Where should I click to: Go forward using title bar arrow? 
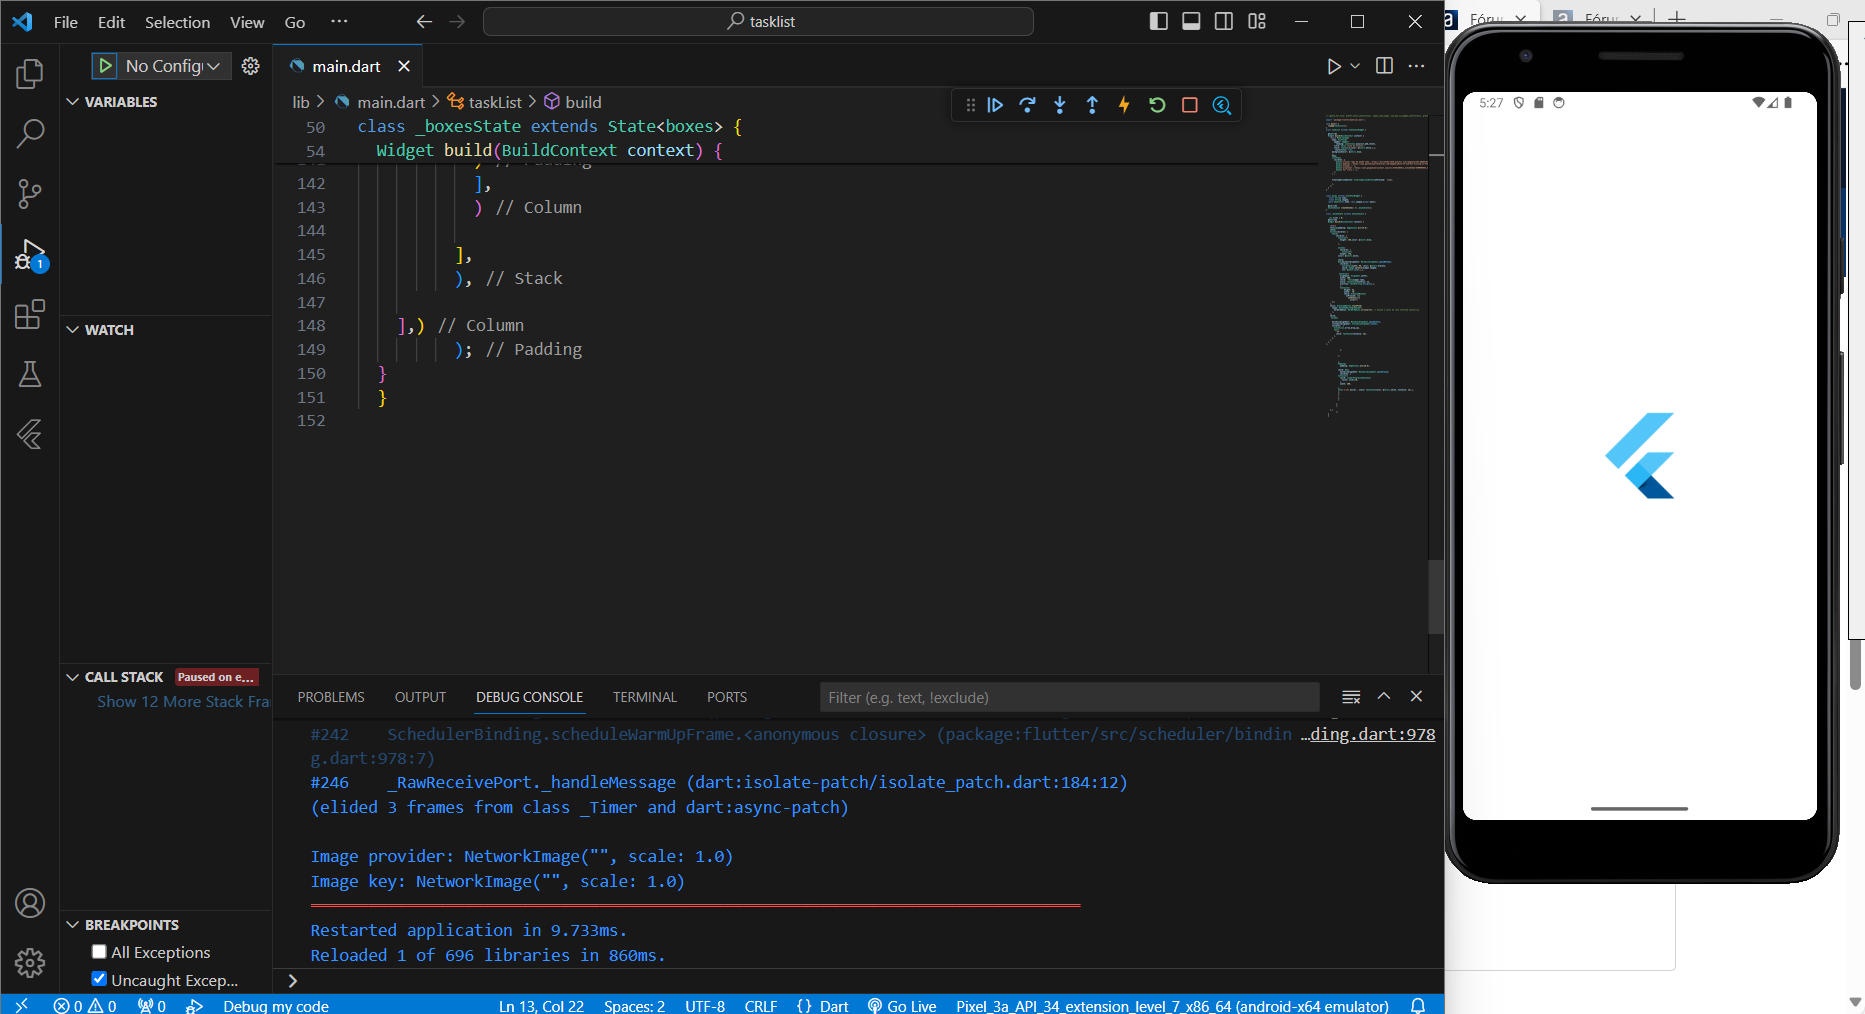(457, 21)
